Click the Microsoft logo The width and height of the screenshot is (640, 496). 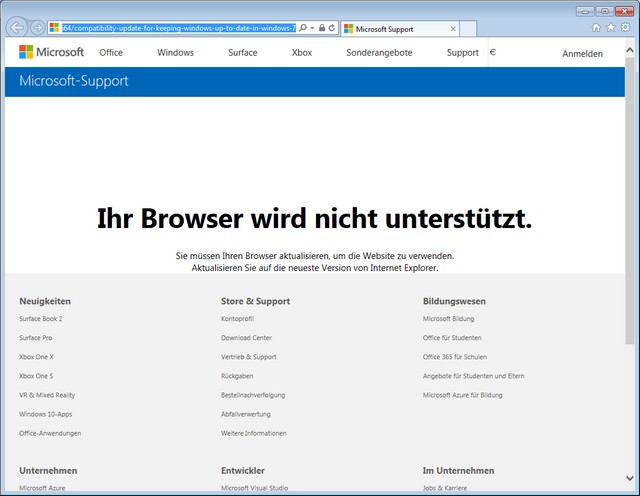click(x=51, y=52)
